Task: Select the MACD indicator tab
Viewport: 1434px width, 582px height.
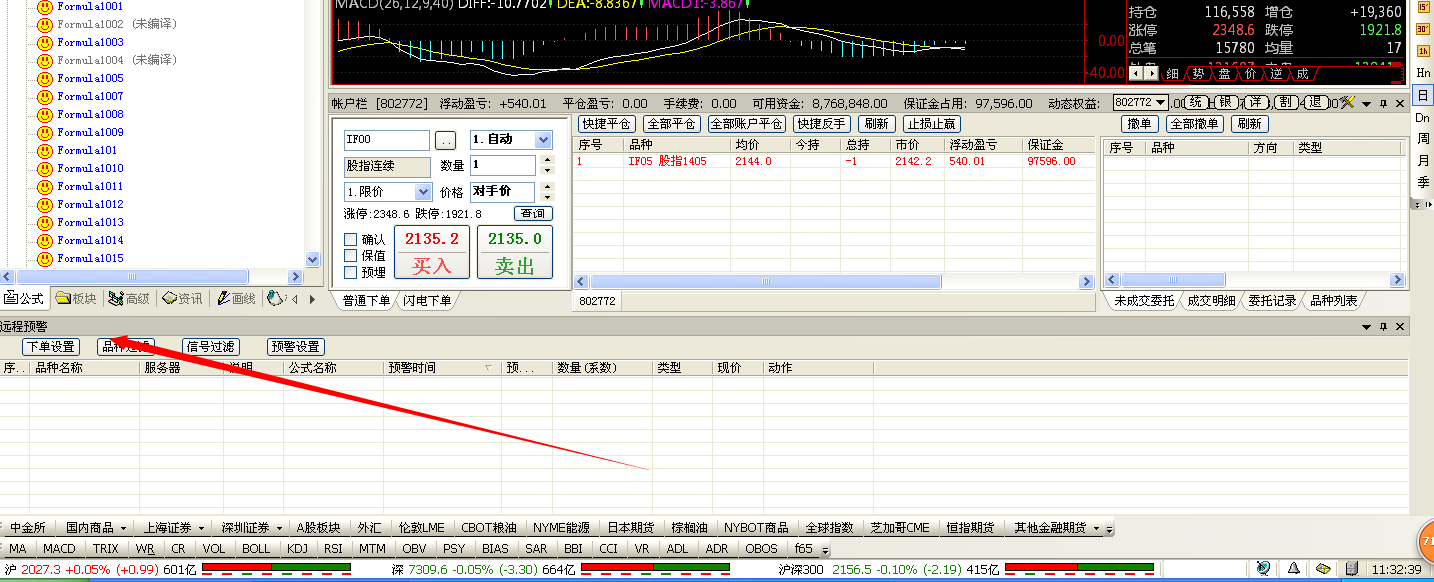Action: click(59, 548)
